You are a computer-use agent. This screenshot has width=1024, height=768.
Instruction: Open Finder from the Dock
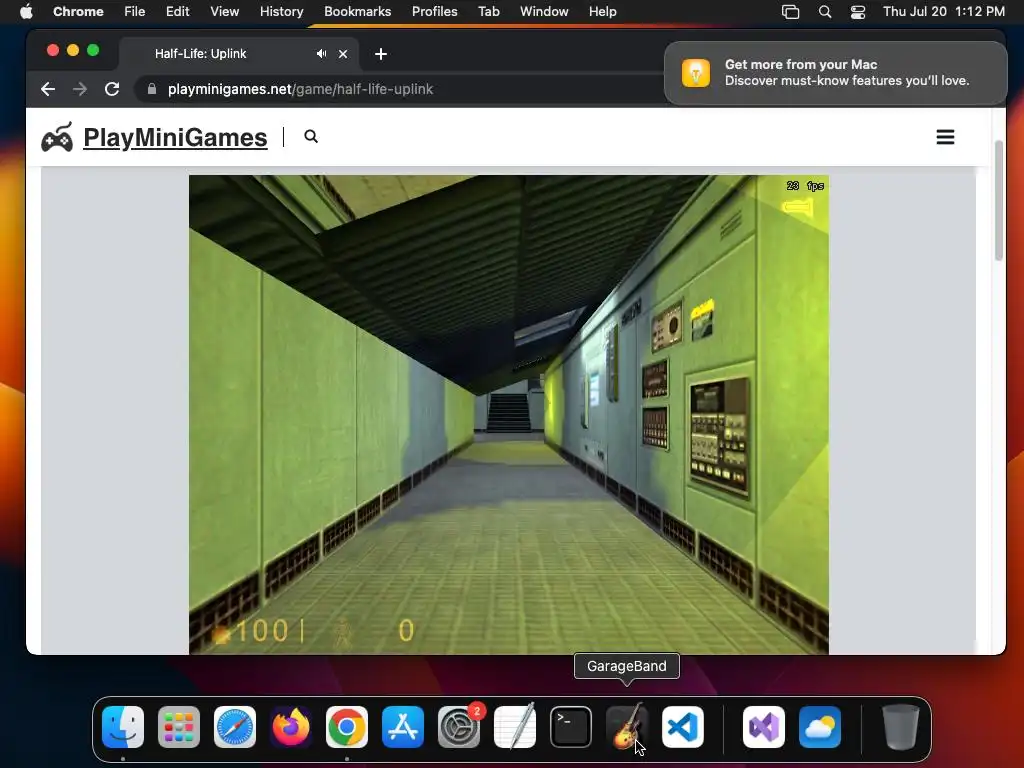tap(123, 727)
